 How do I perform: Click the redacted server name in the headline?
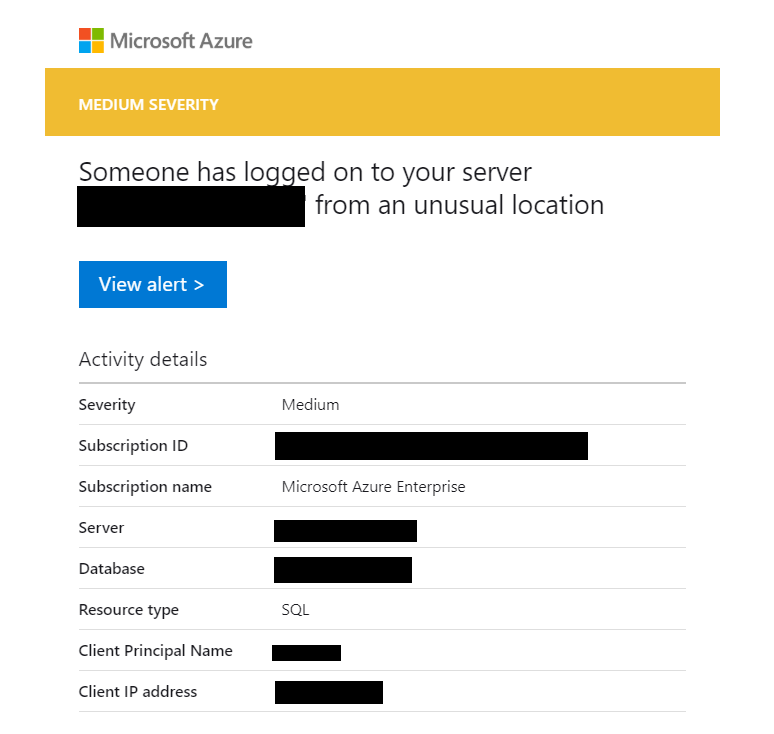(x=191, y=207)
